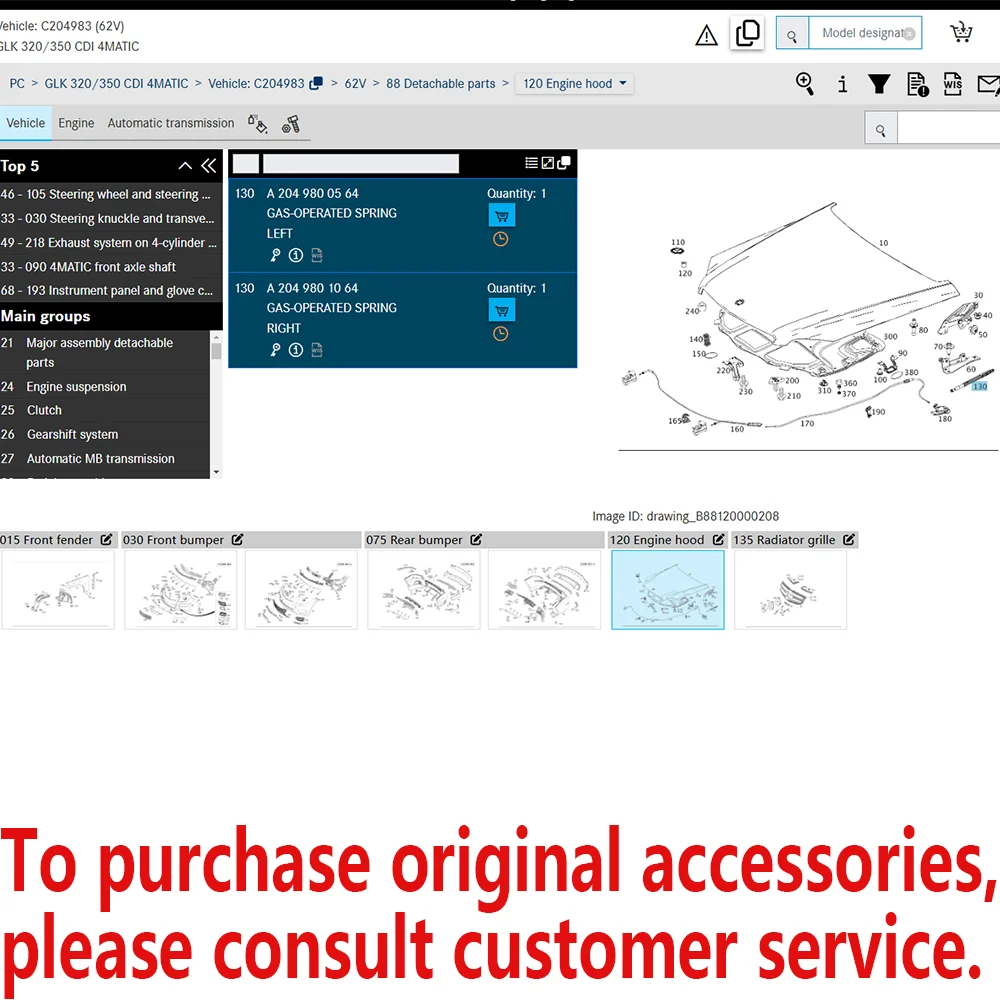The width and height of the screenshot is (1000, 1000).
Task: Edit the 015 Front fender label
Action: click(107, 540)
